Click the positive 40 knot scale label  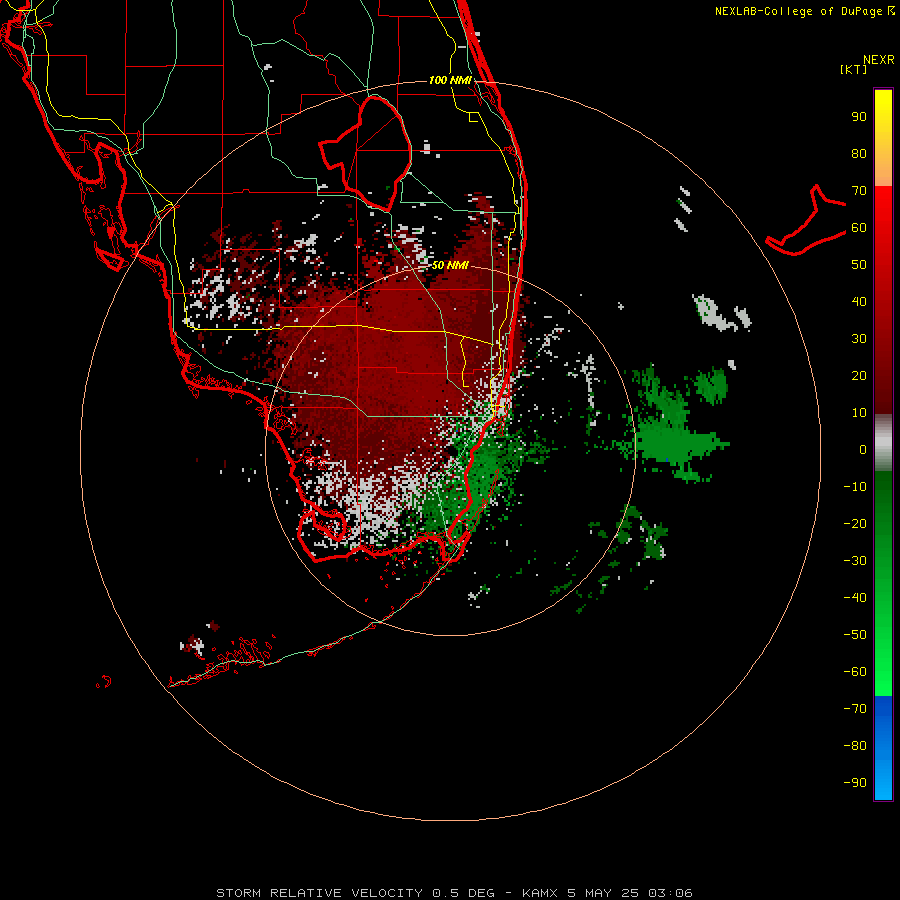point(859,302)
